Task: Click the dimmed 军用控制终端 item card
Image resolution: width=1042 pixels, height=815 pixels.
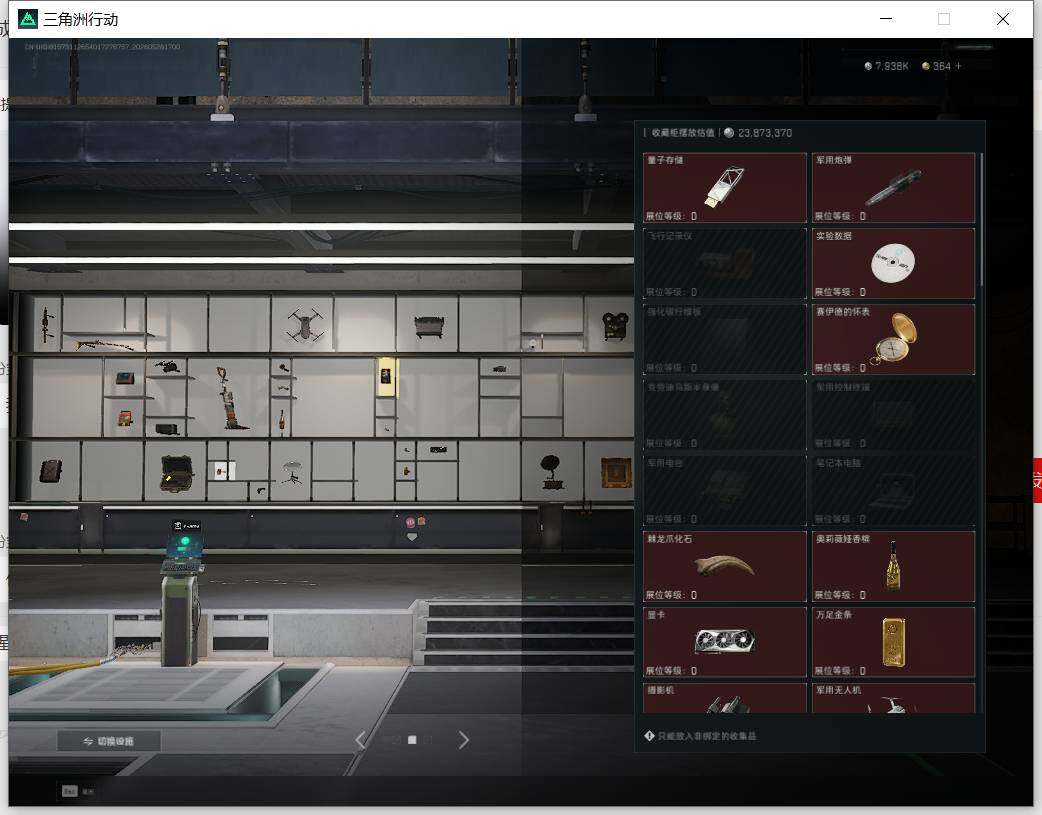Action: [x=893, y=415]
